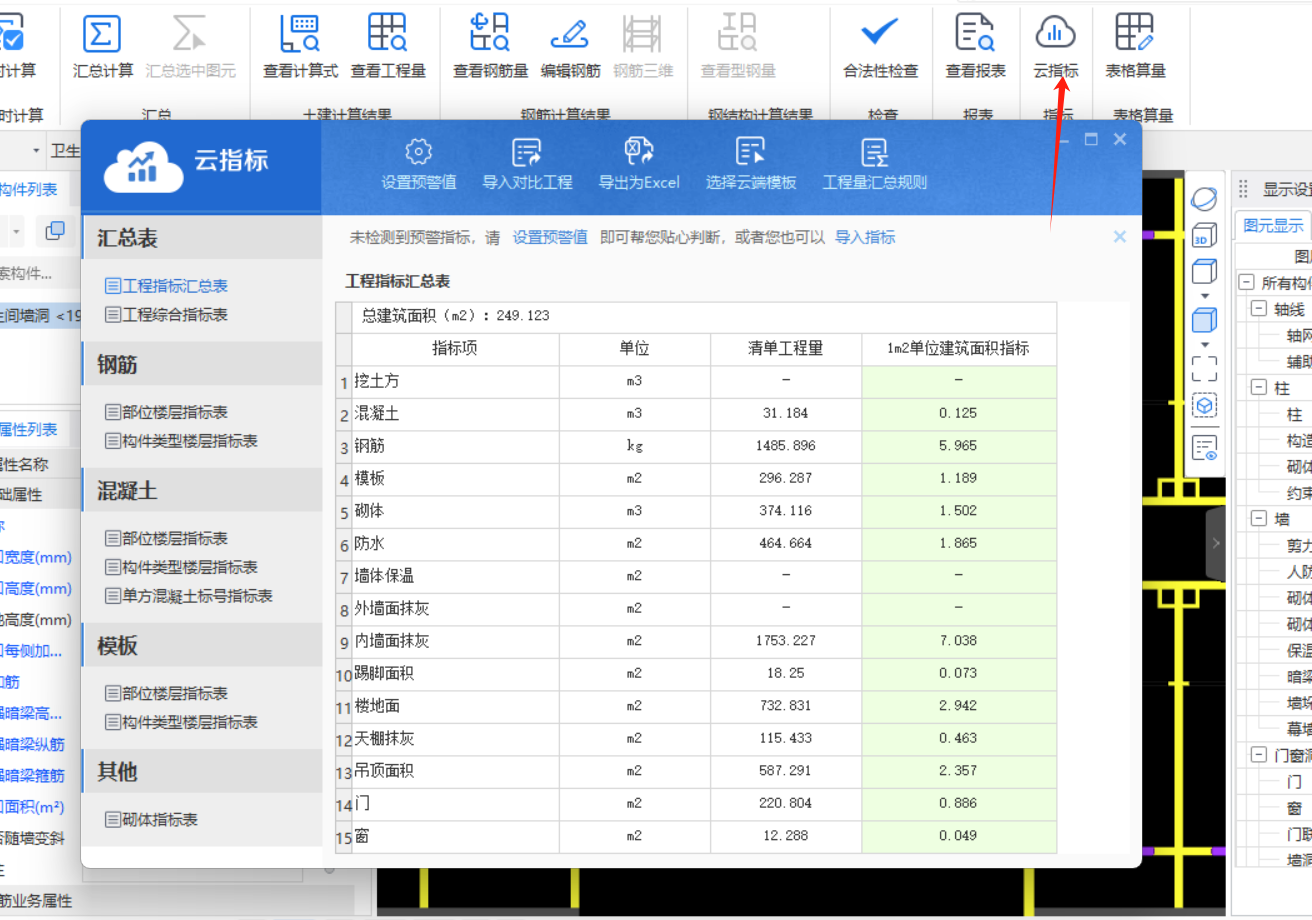The height and width of the screenshot is (920, 1312).
Task: Click the 设置预警值 link in notice bar
Action: pos(550,237)
